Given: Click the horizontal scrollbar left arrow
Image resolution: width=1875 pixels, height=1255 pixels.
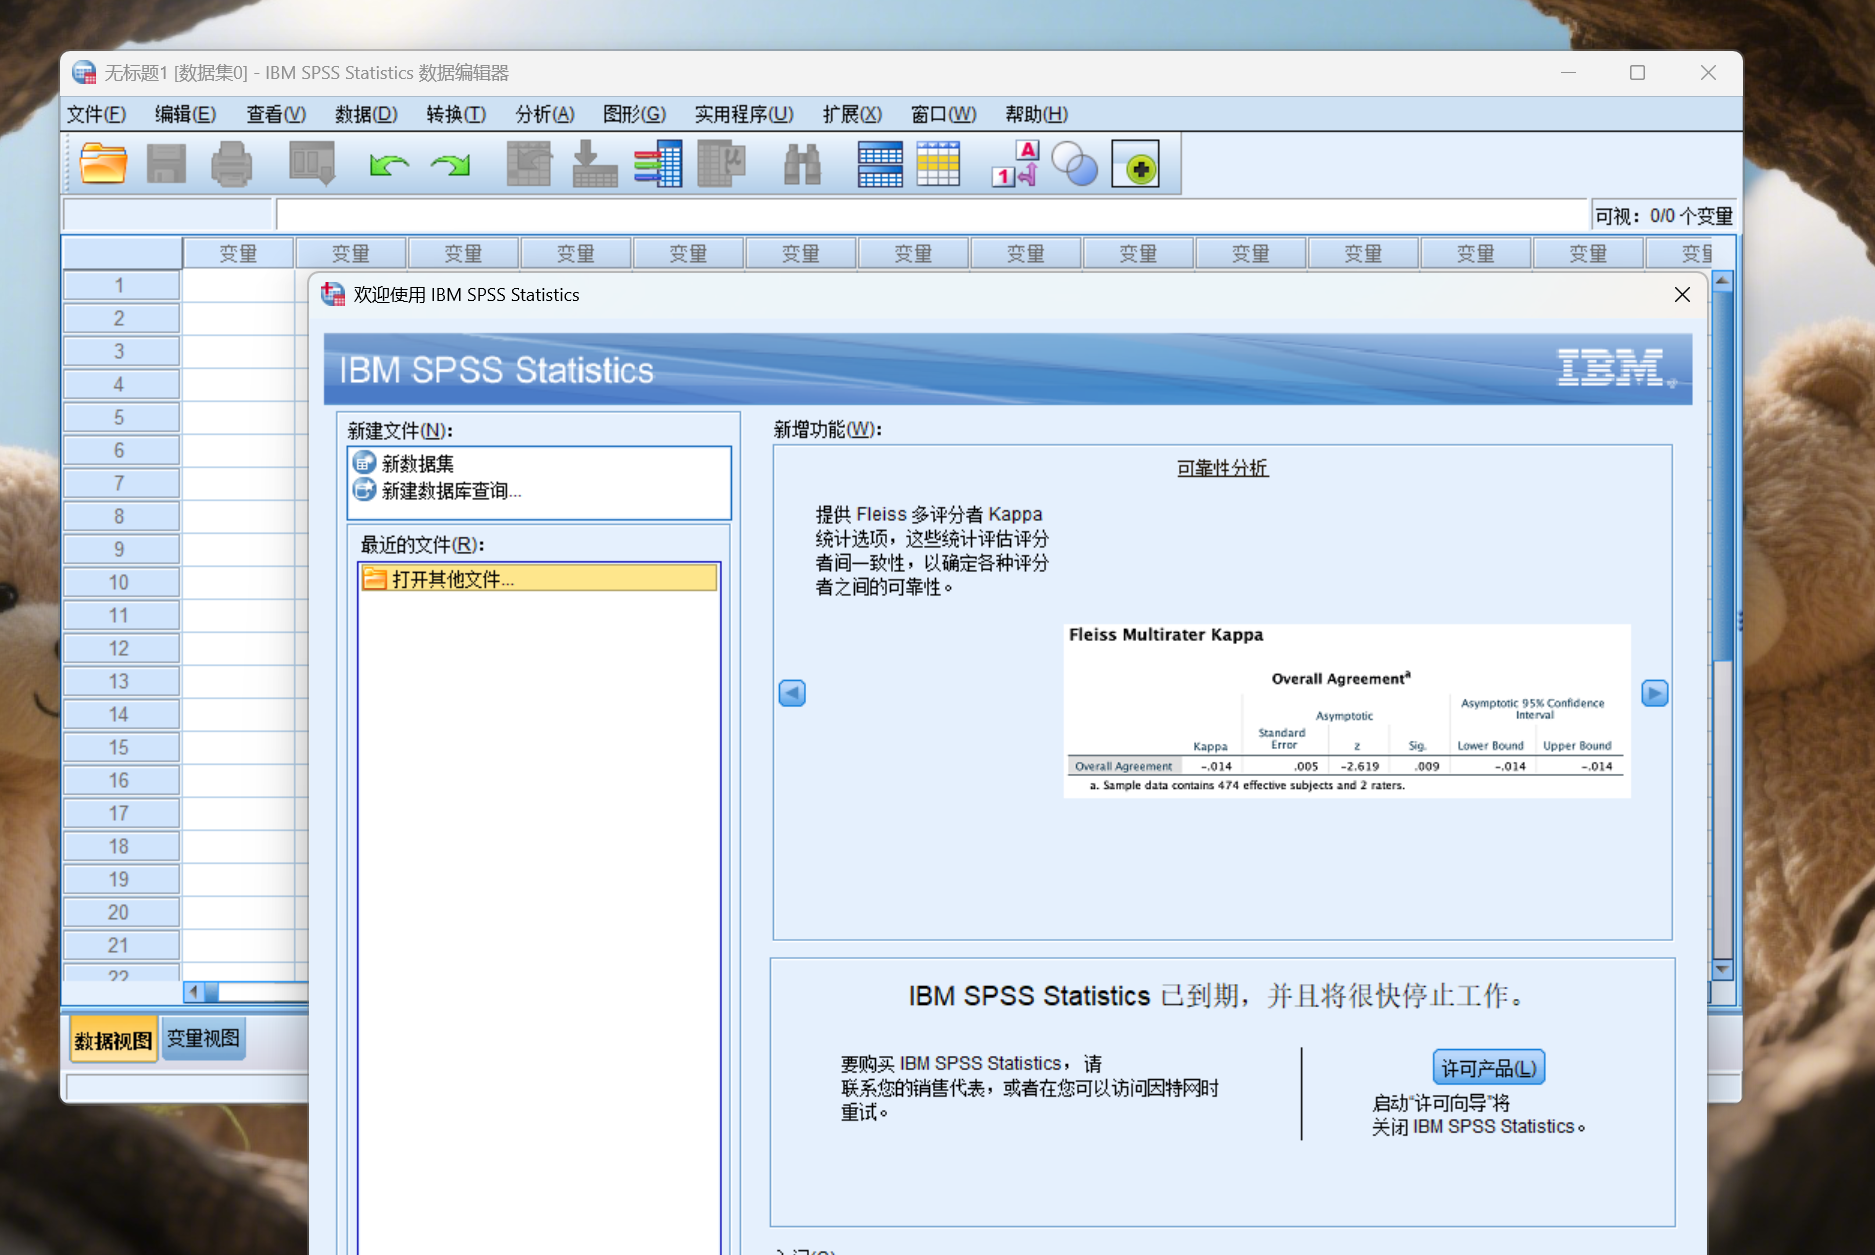Looking at the screenshot, I should coord(193,992).
